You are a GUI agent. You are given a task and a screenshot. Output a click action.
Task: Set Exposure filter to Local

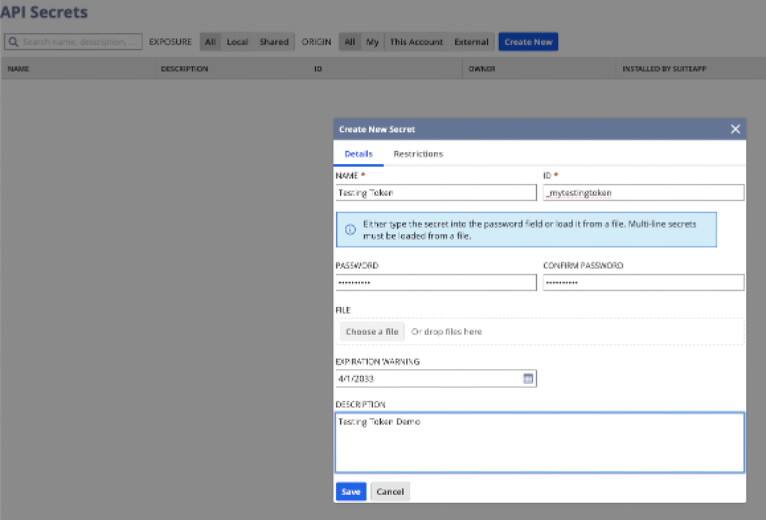click(237, 42)
